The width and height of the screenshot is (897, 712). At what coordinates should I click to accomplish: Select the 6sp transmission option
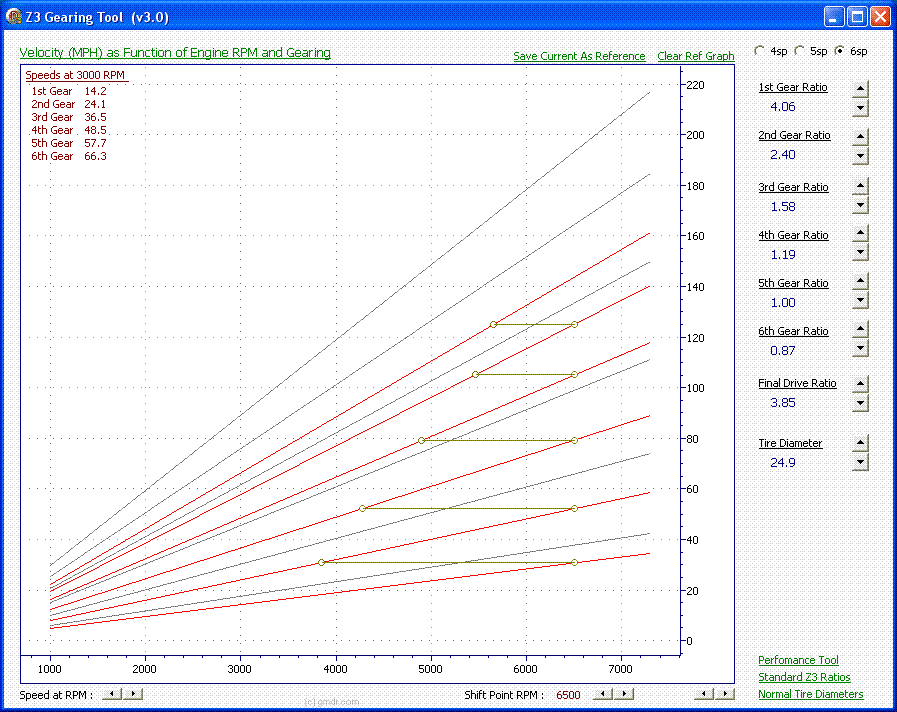tap(839, 50)
